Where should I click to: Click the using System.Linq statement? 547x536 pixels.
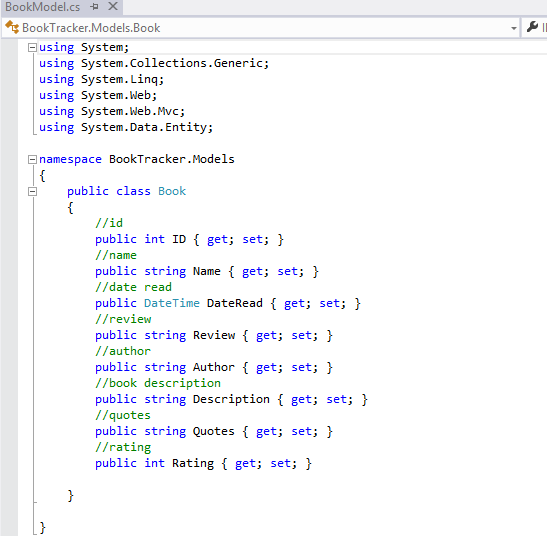point(102,80)
